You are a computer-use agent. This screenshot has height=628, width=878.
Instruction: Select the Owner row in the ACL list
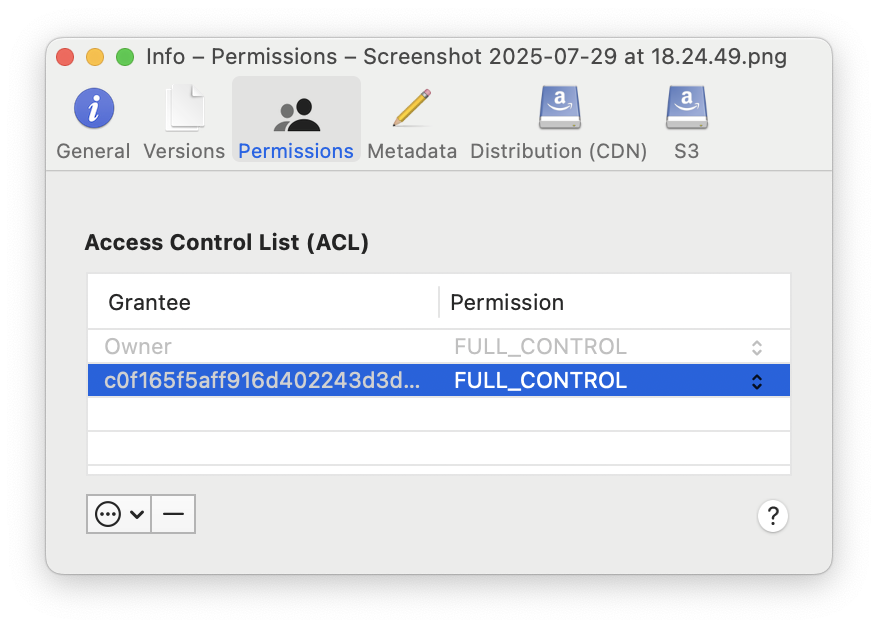300,346
